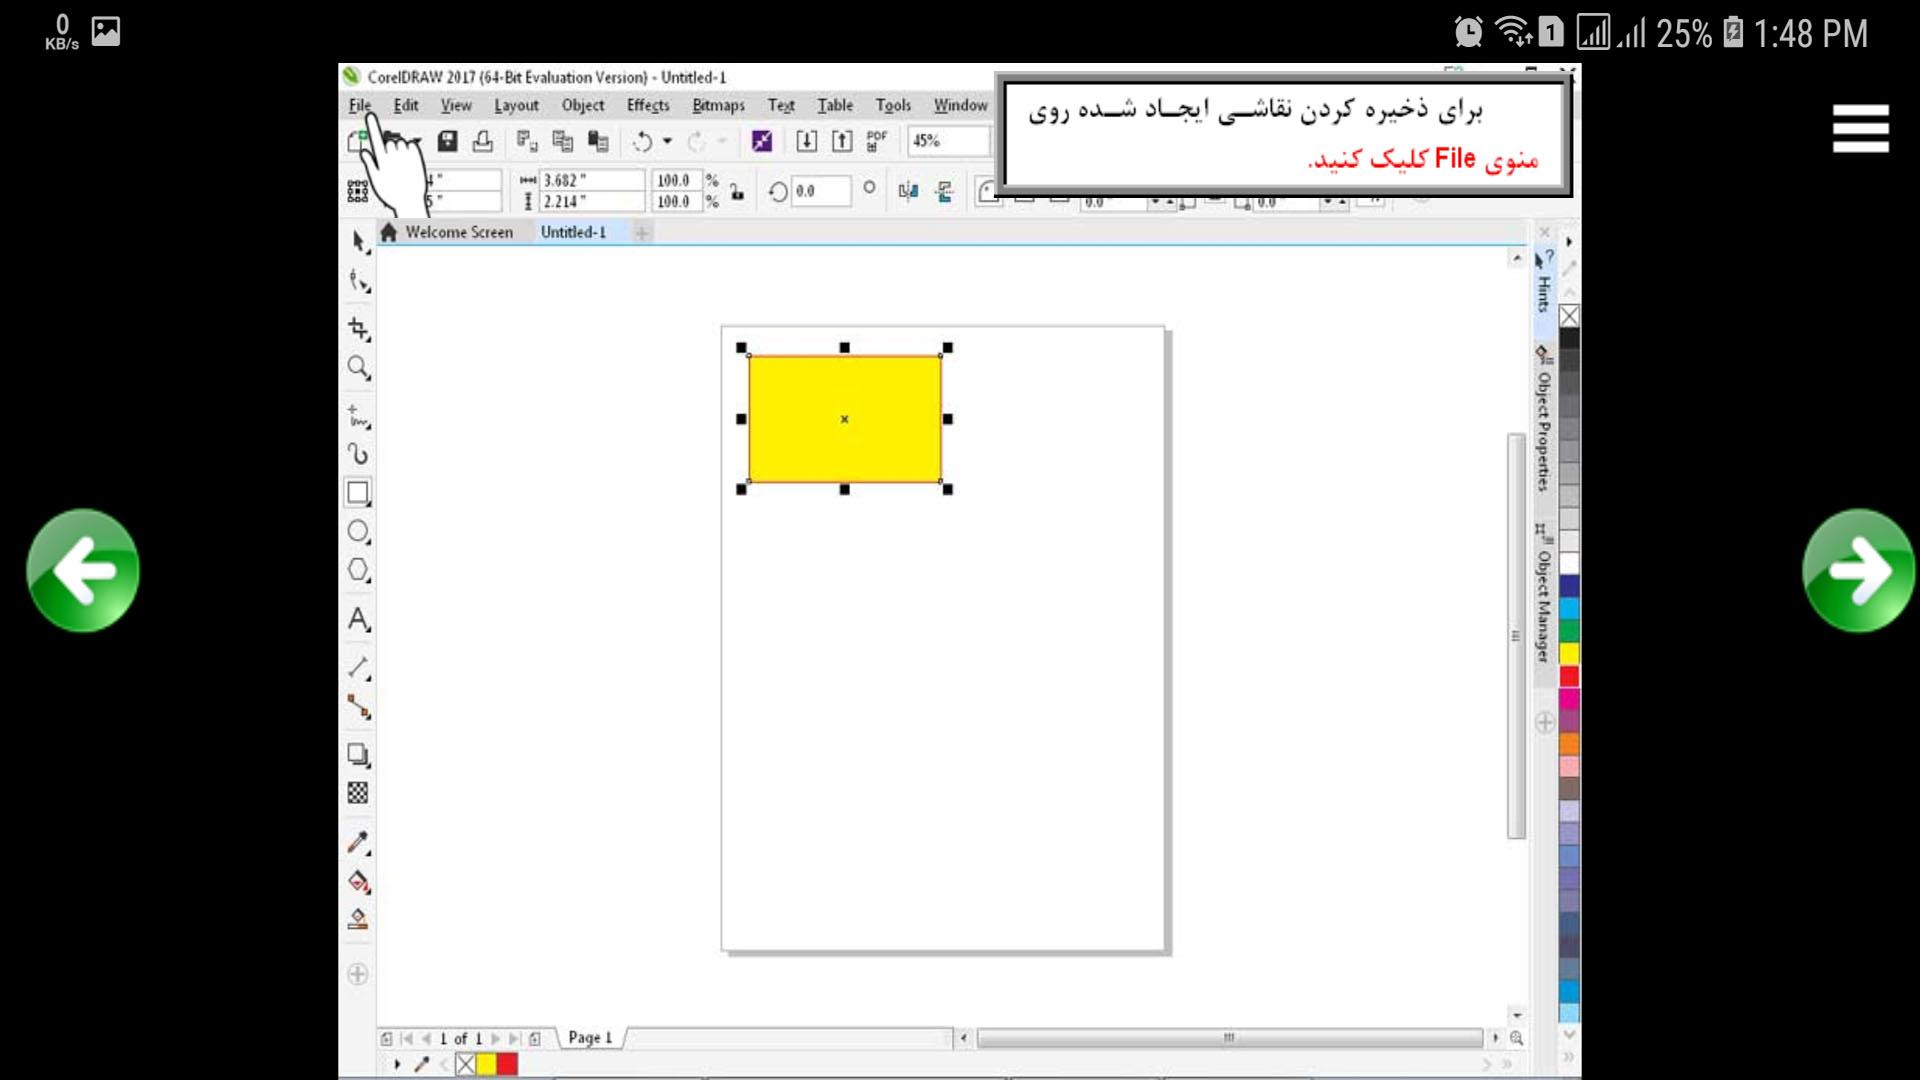1920x1080 pixels.
Task: Click the object height field 2.214"
Action: (x=592, y=201)
